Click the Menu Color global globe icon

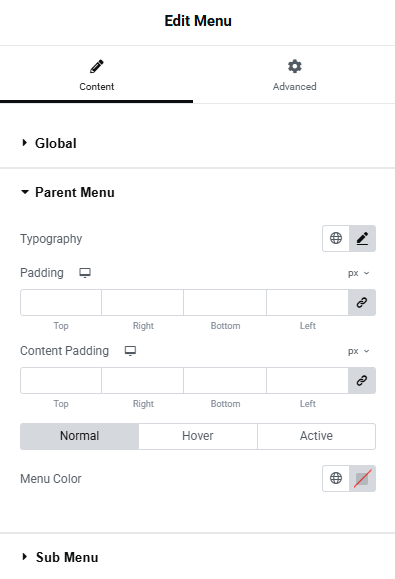[336, 478]
